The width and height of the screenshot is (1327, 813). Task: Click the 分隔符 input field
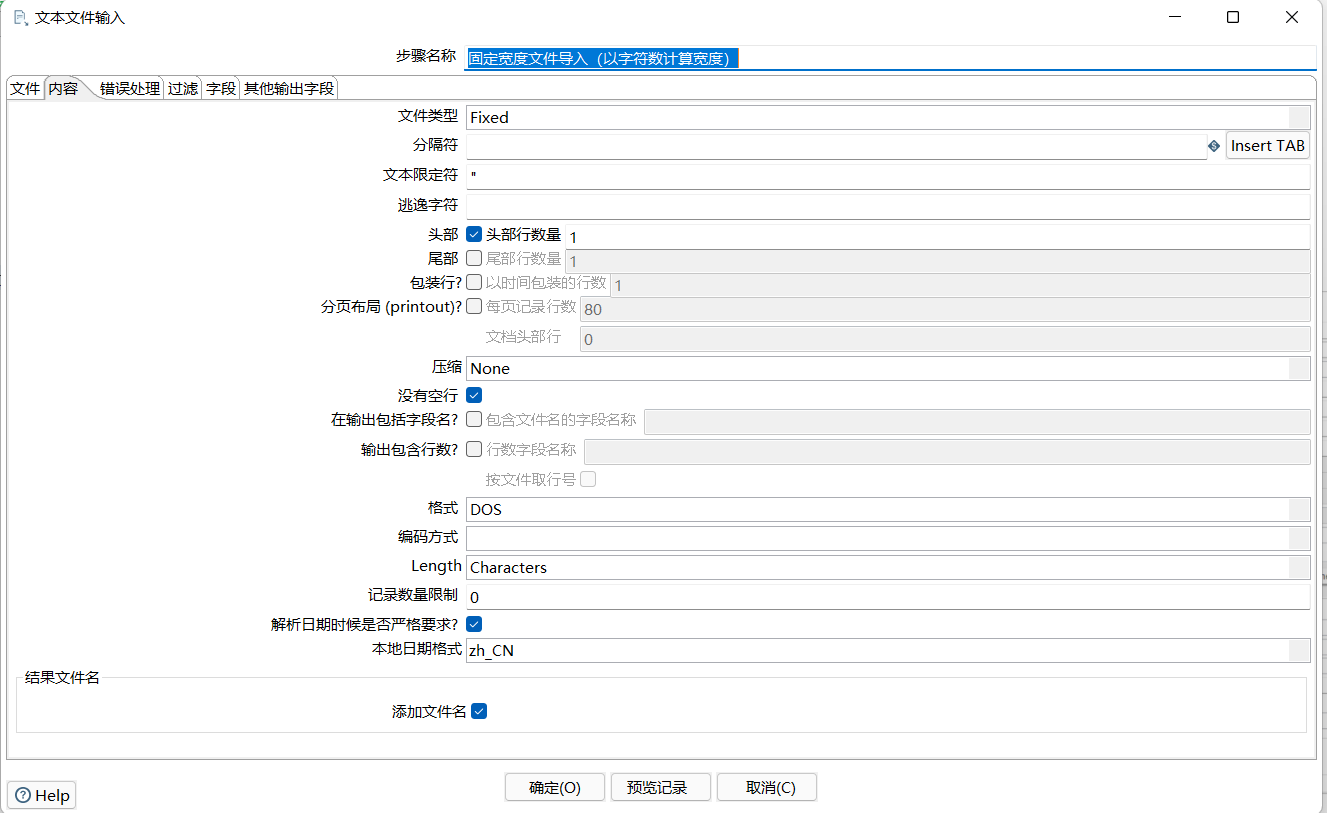(836, 146)
